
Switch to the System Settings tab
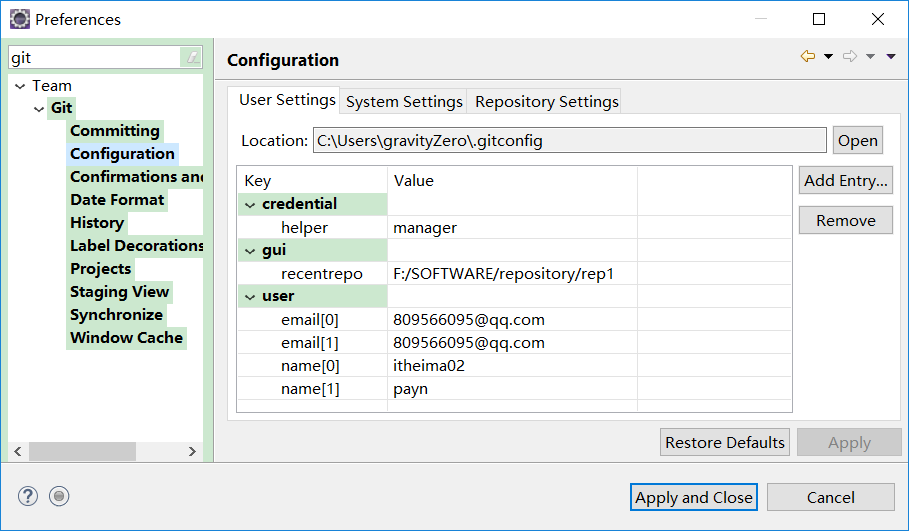coord(404,102)
